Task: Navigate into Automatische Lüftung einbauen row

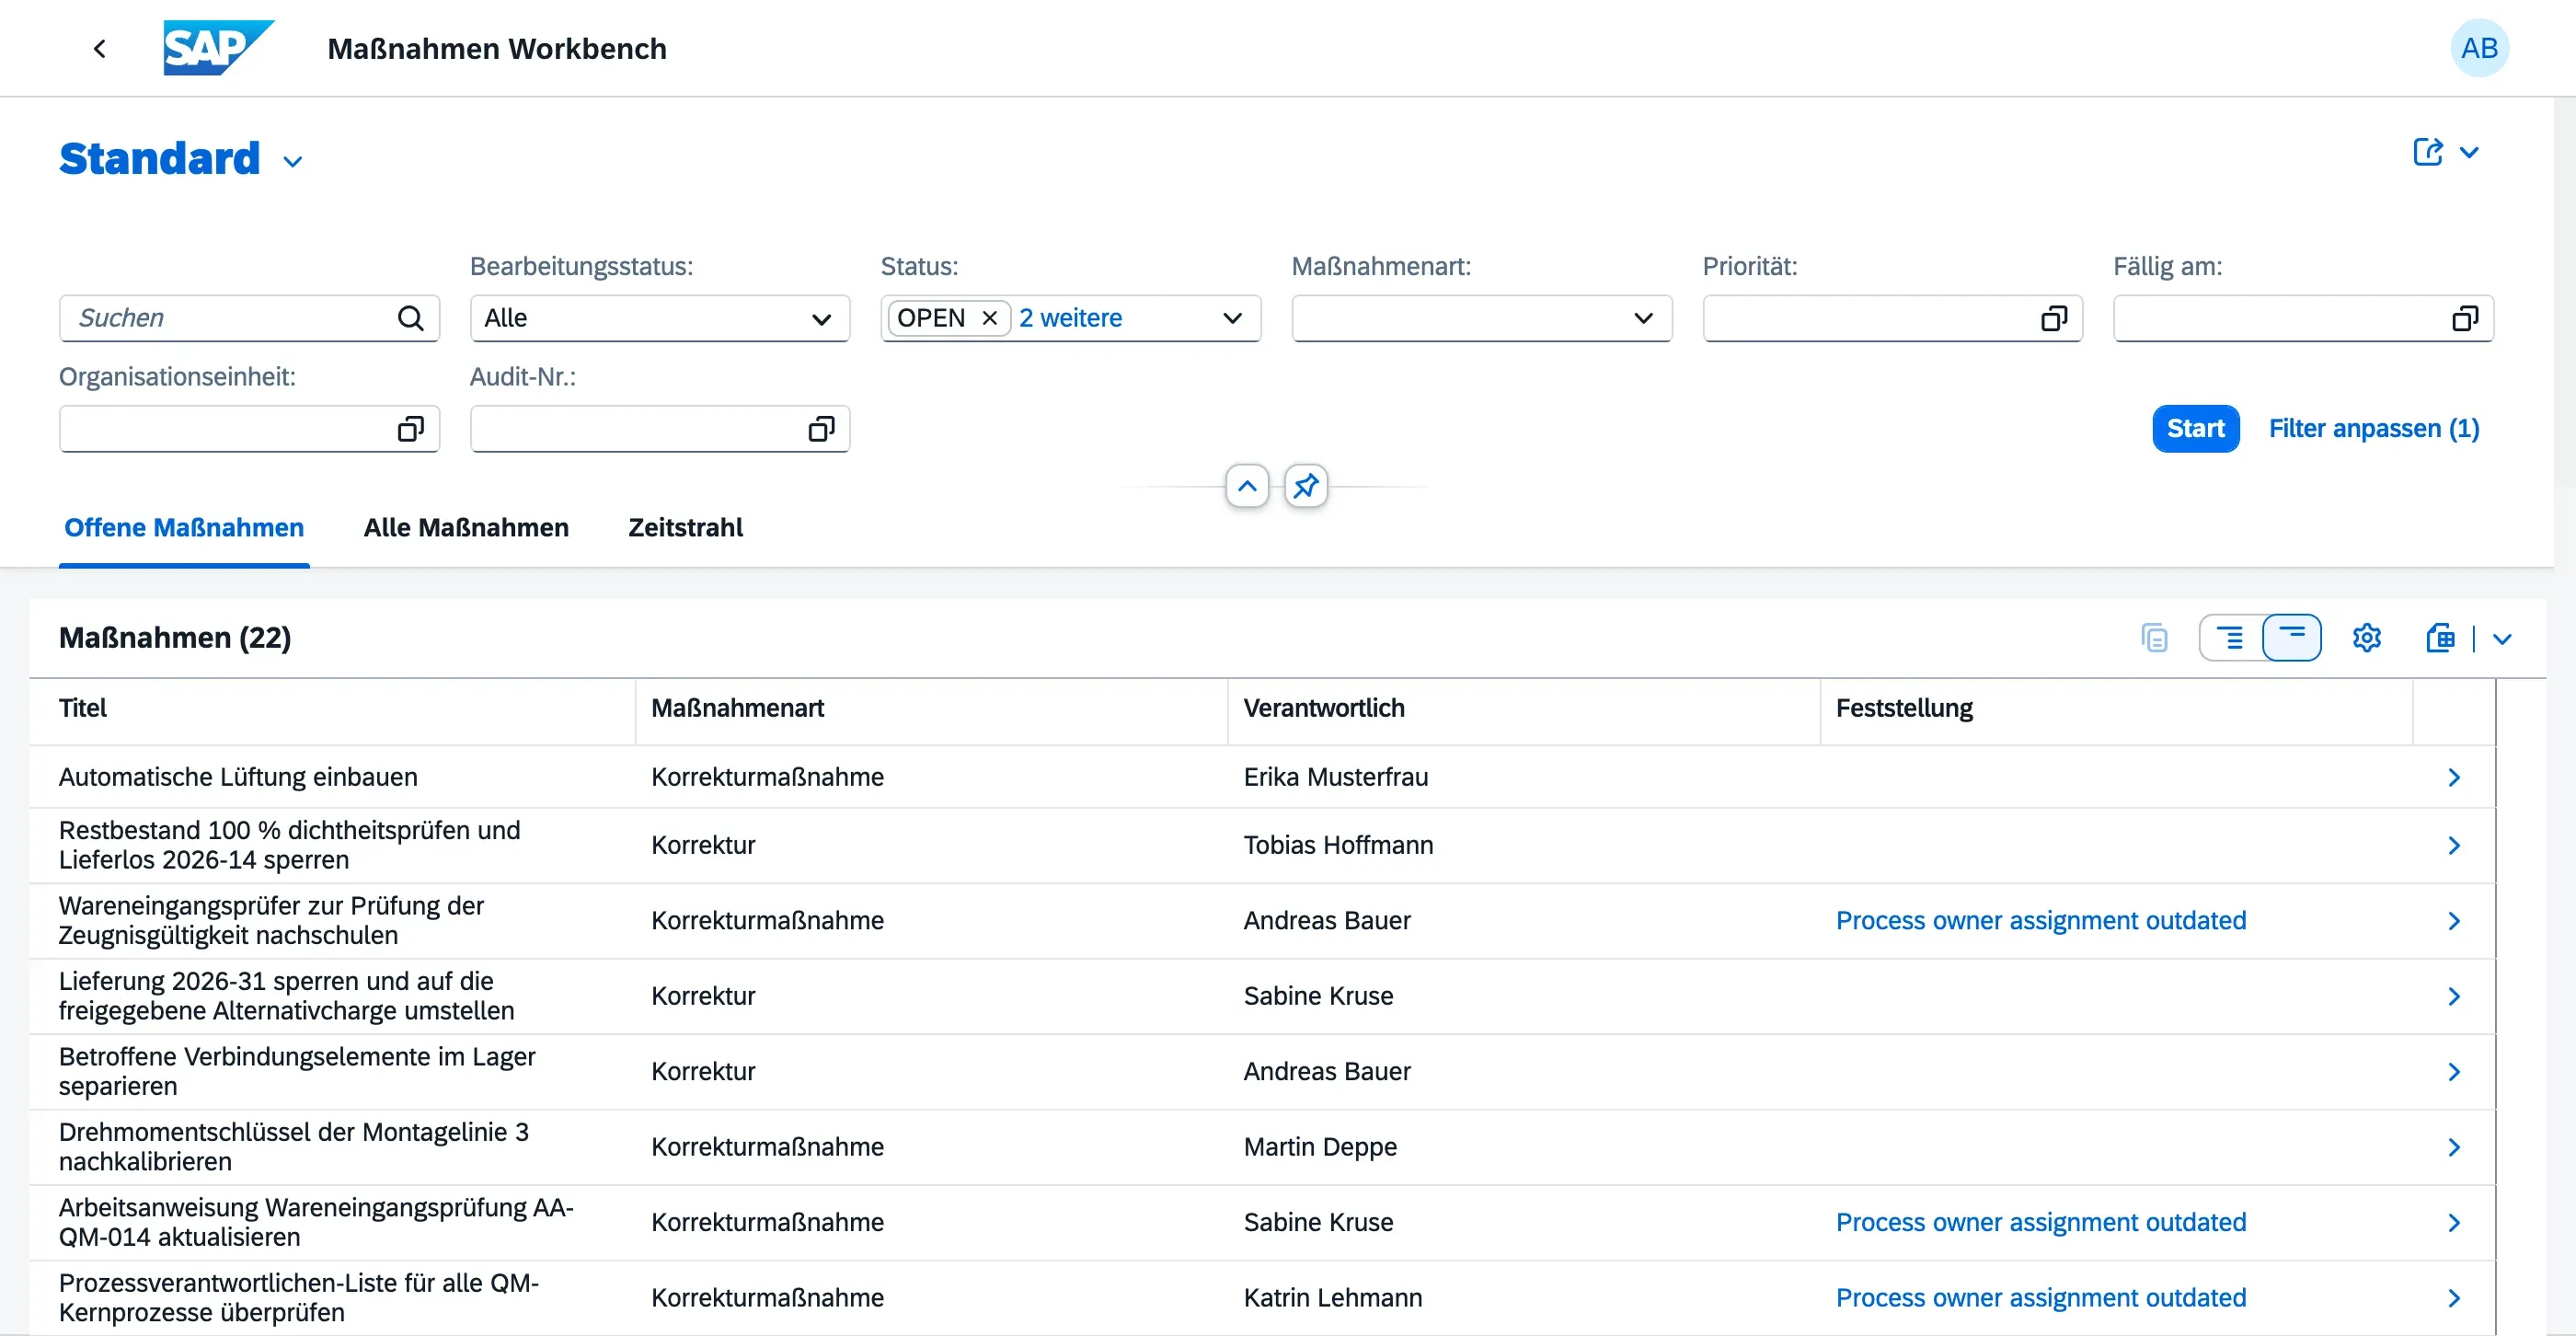Action: coord(2453,777)
